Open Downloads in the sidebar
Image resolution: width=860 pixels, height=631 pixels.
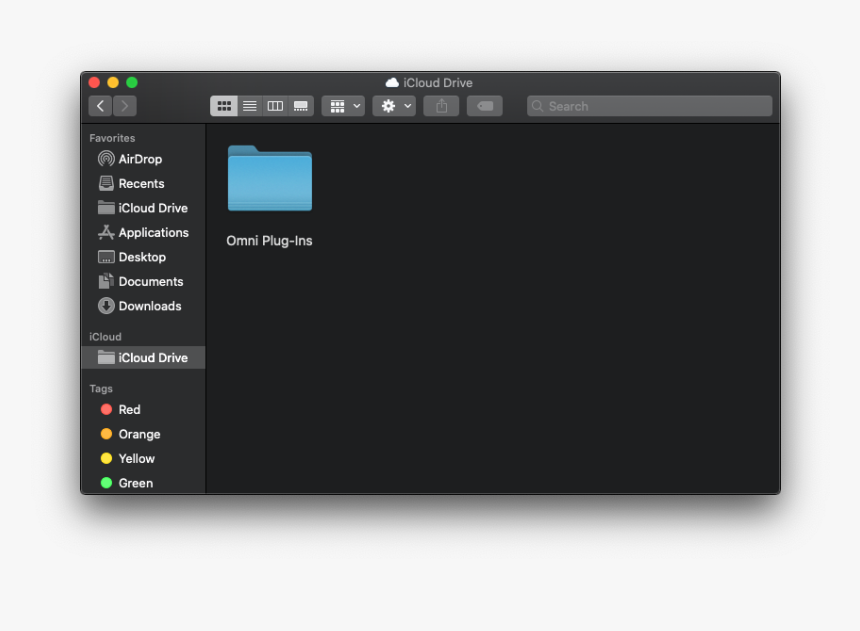144,306
